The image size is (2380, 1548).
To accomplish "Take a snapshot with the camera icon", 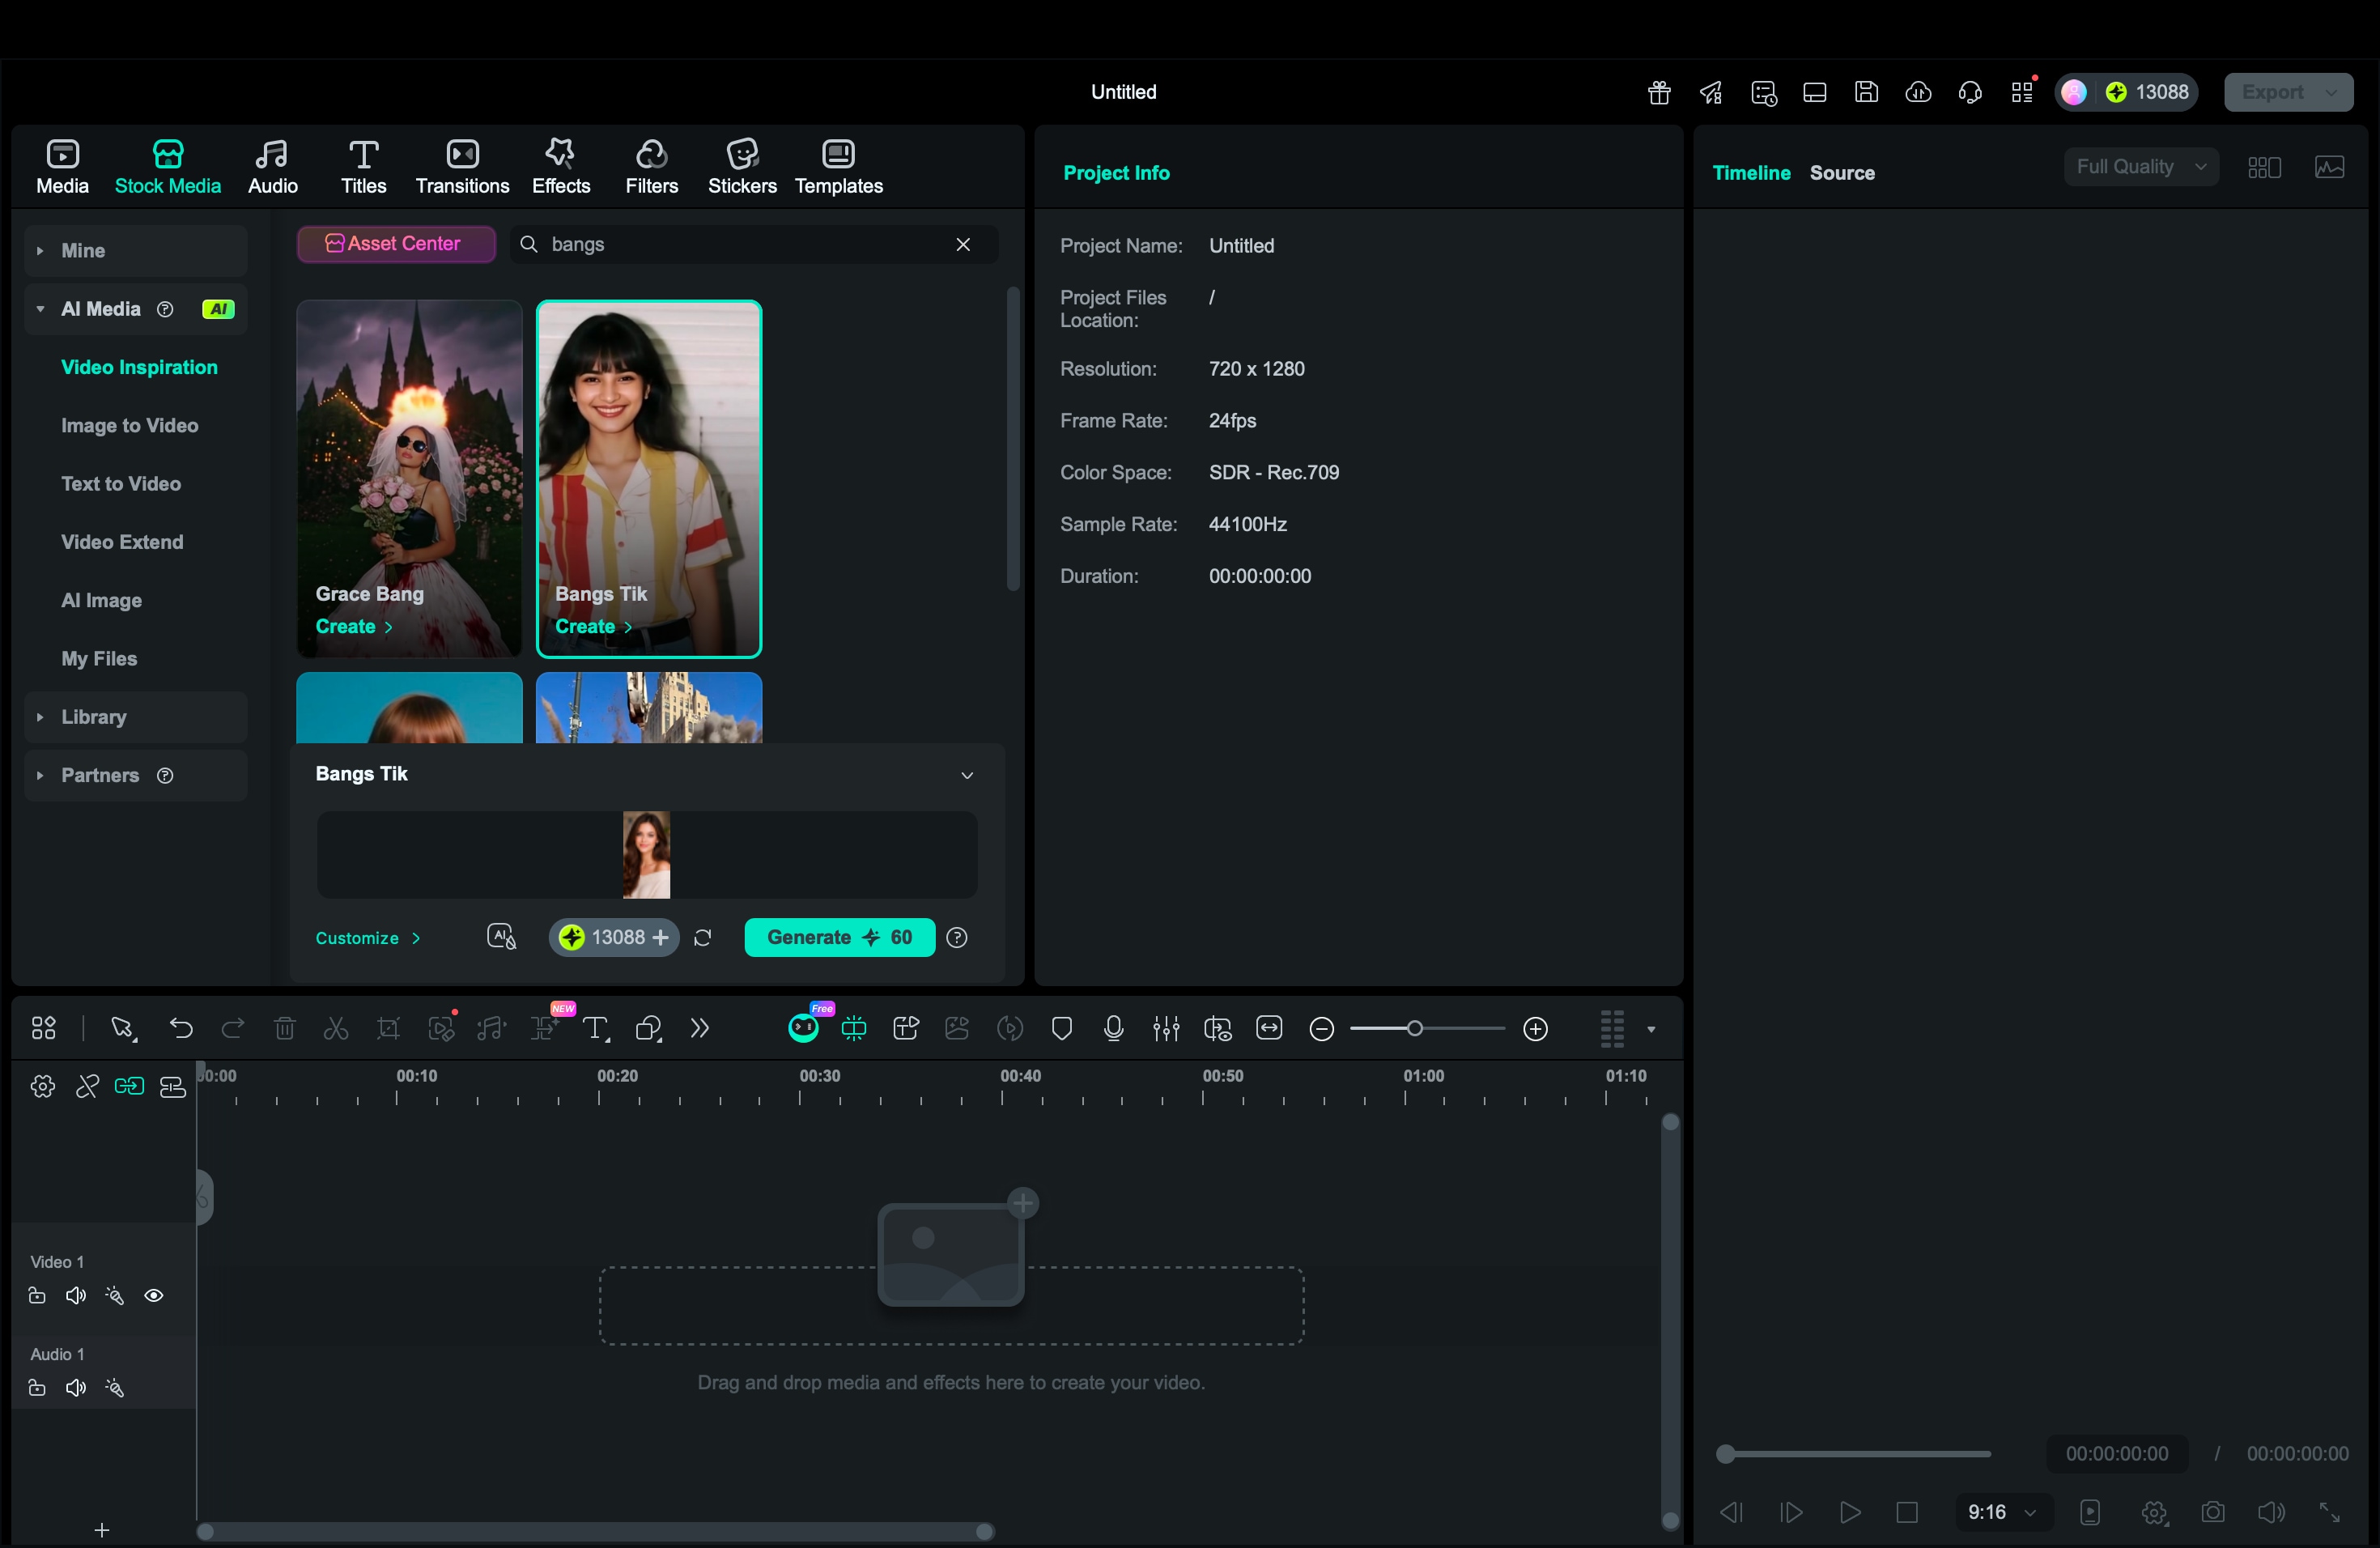I will [x=2212, y=1512].
